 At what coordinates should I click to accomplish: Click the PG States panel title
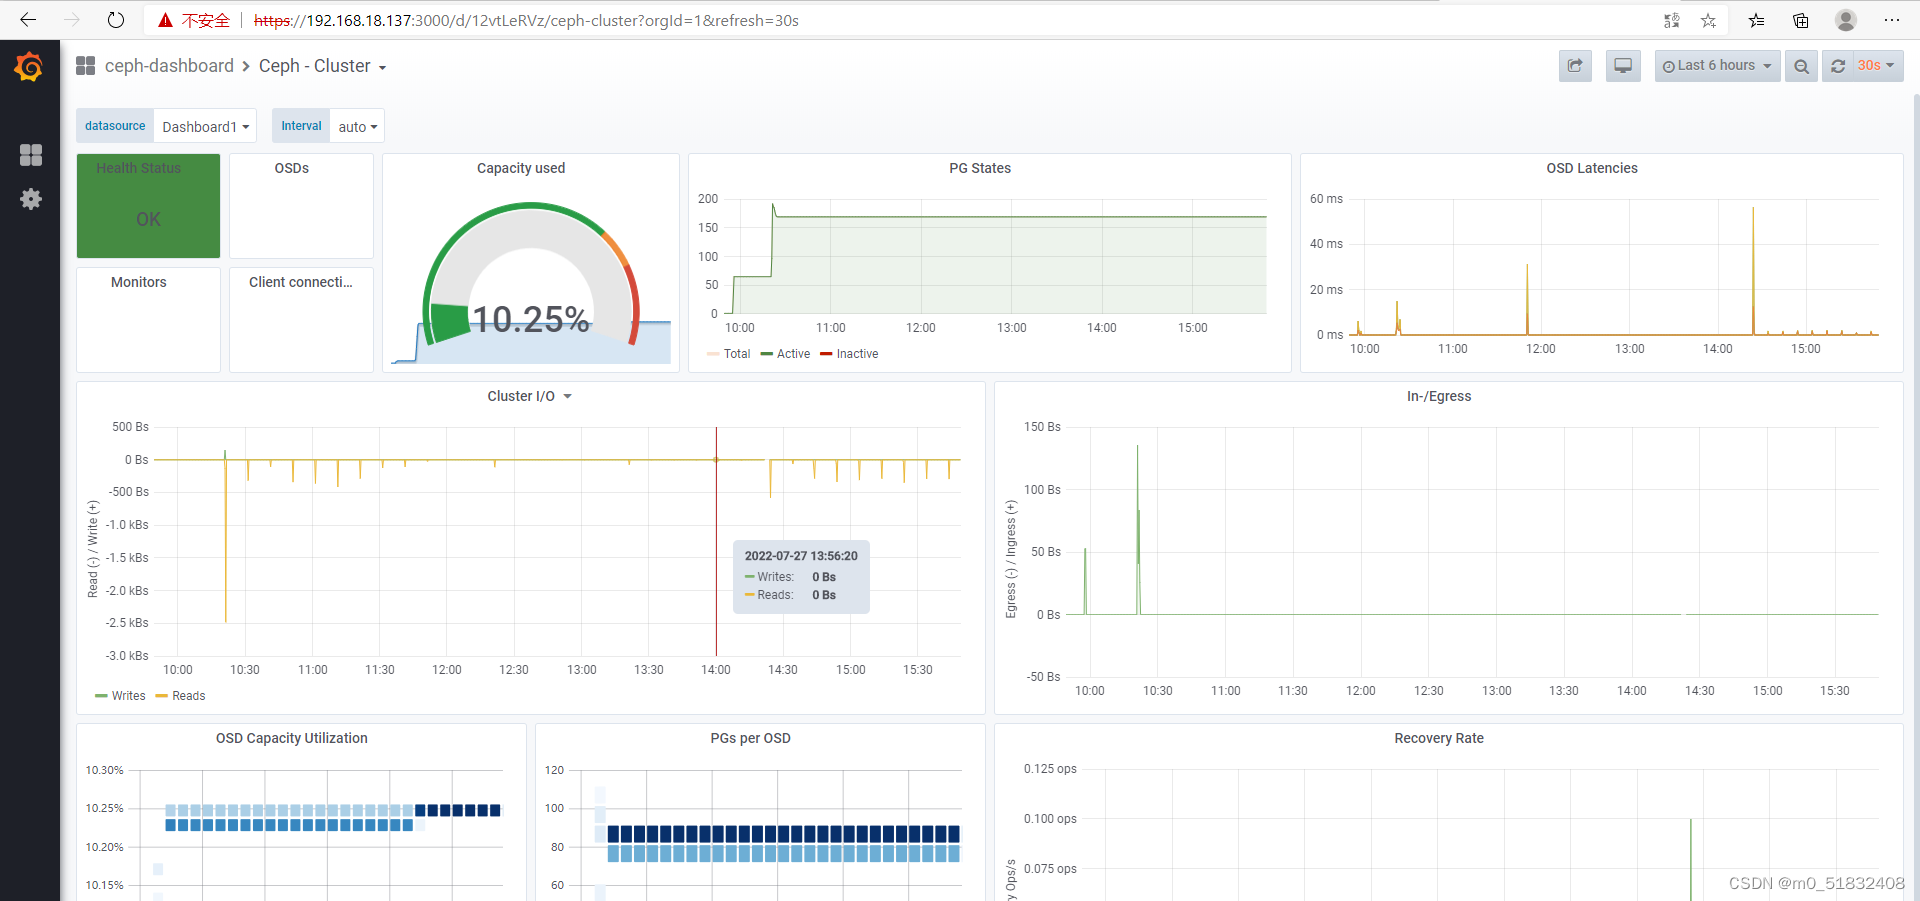click(x=980, y=169)
